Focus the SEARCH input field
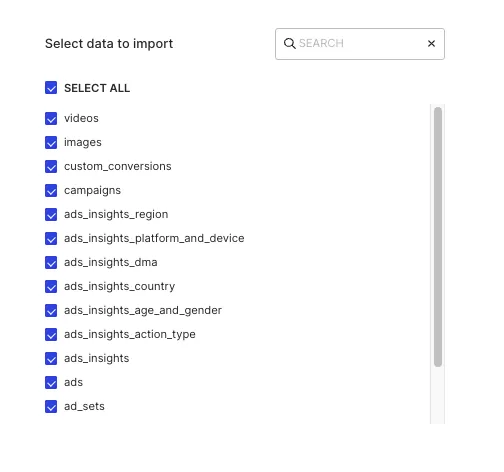Viewport: 504px width, 472px height. click(x=360, y=44)
